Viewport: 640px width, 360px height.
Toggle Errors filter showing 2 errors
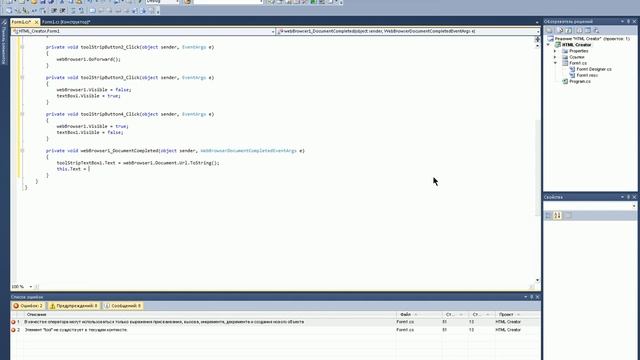[28, 306]
